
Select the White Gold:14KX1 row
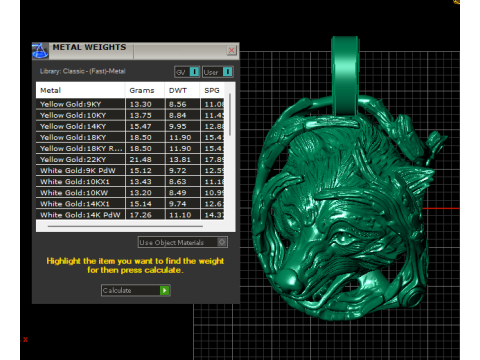pos(130,203)
